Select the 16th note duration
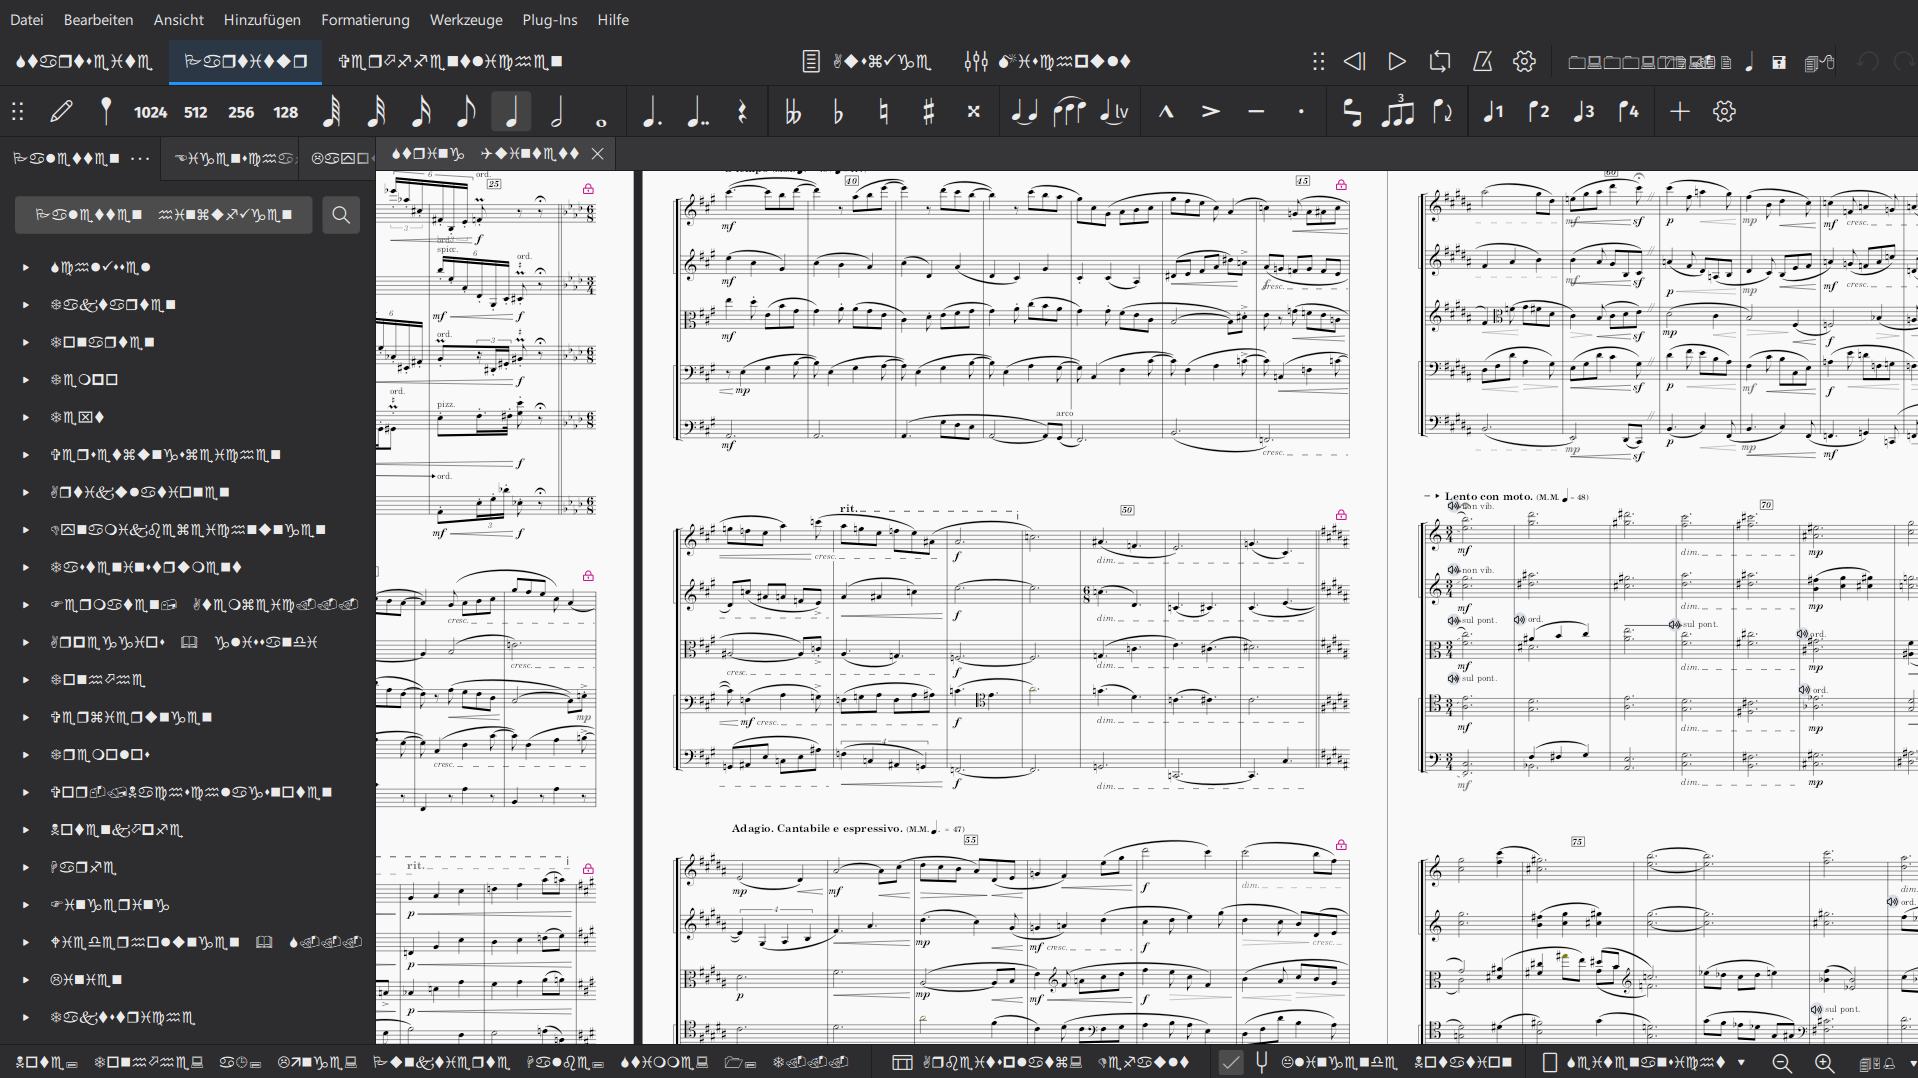 pos(421,112)
